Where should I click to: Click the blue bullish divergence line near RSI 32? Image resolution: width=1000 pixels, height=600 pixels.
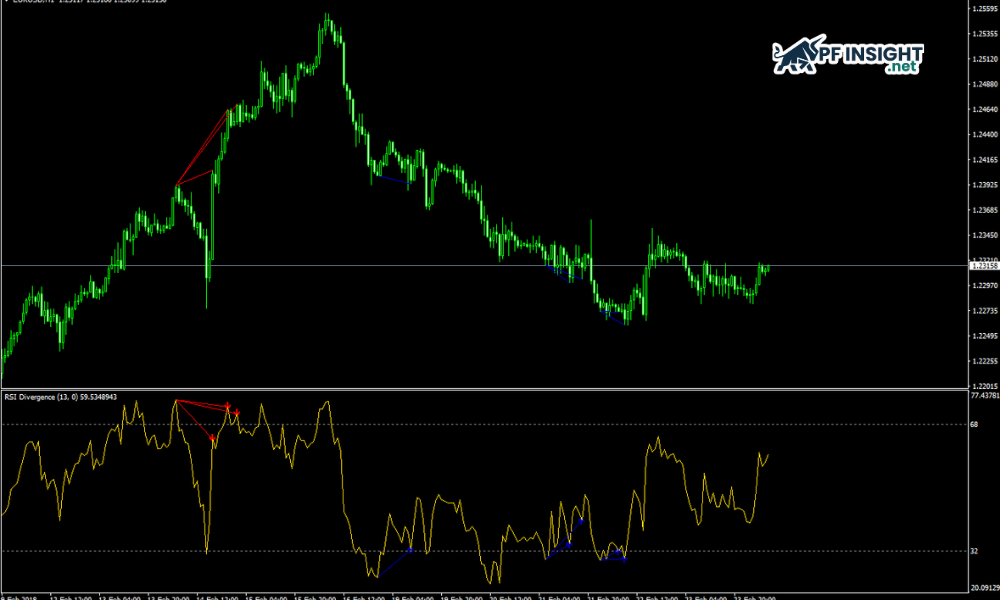(394, 563)
